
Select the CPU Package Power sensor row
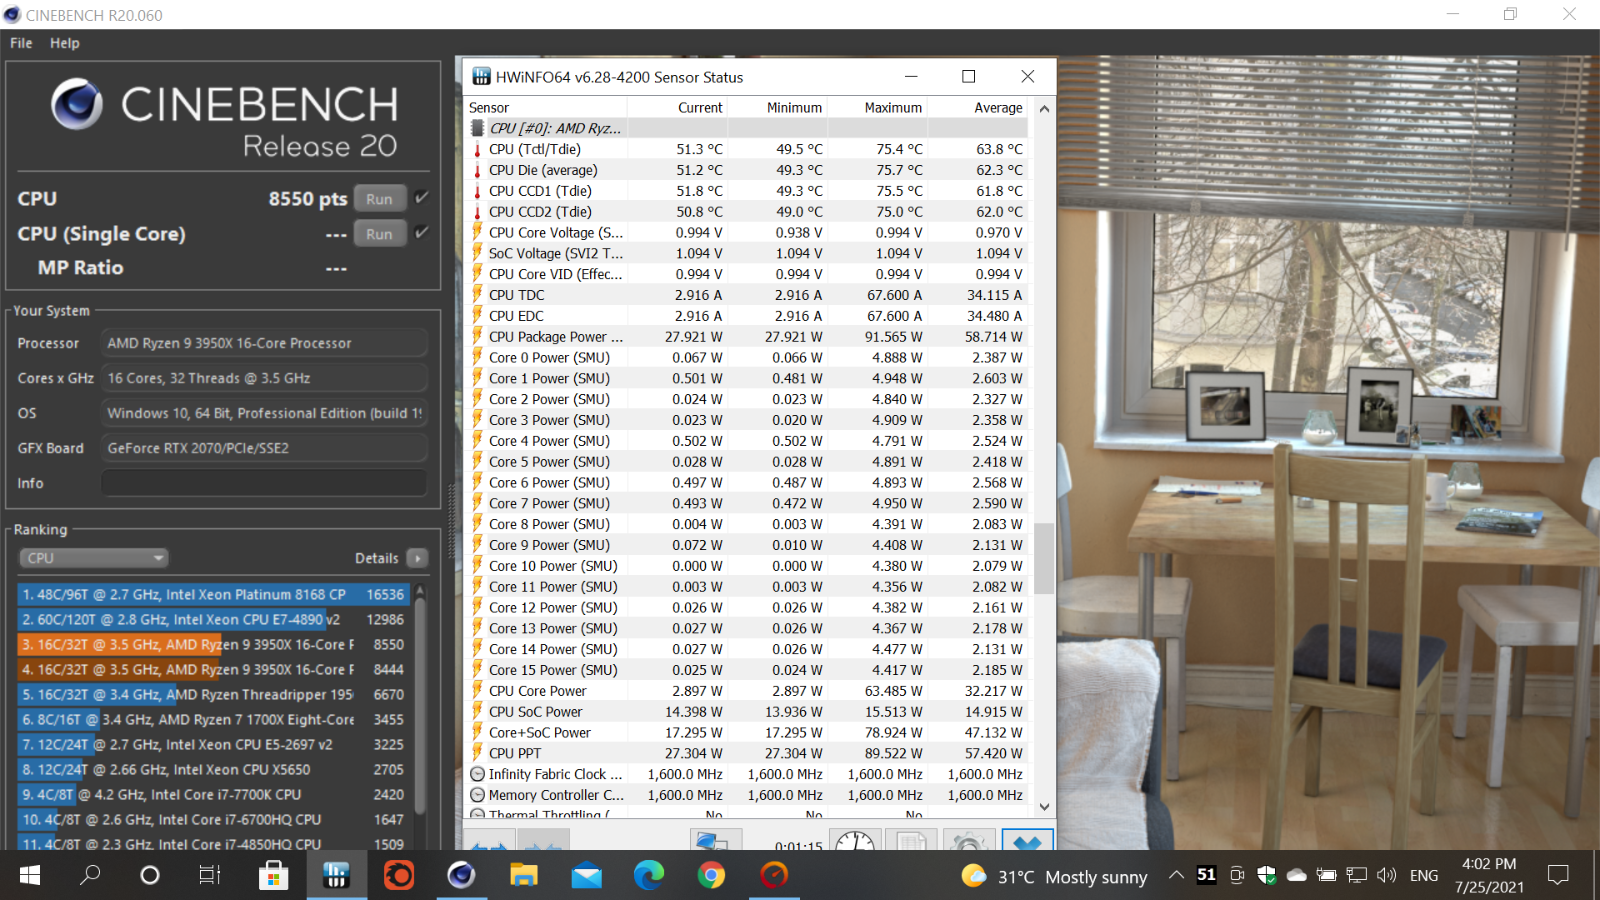point(747,337)
